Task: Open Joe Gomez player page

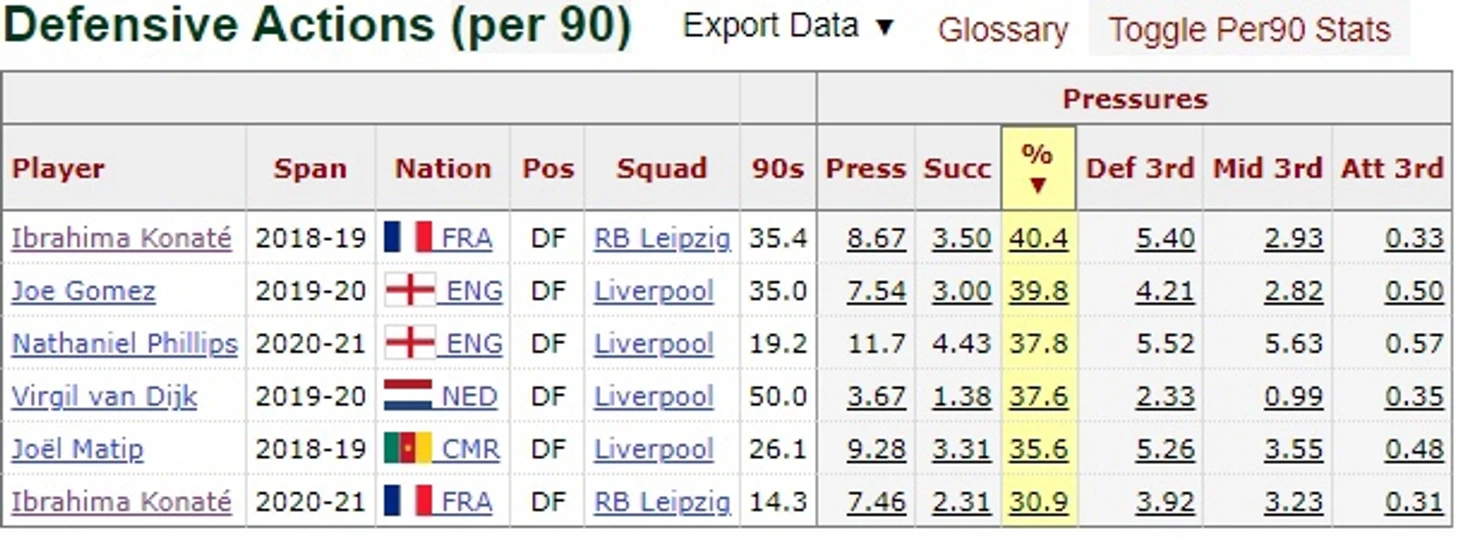Action: click(84, 291)
